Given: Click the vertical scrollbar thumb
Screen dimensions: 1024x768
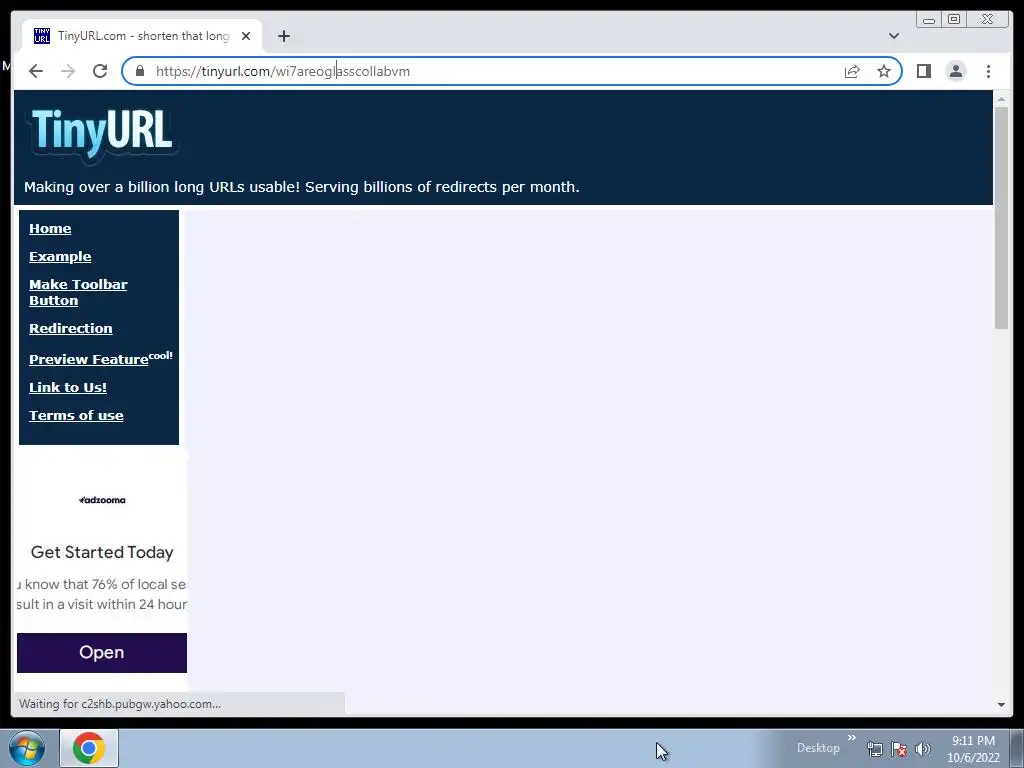Looking at the screenshot, I should (x=1001, y=218).
